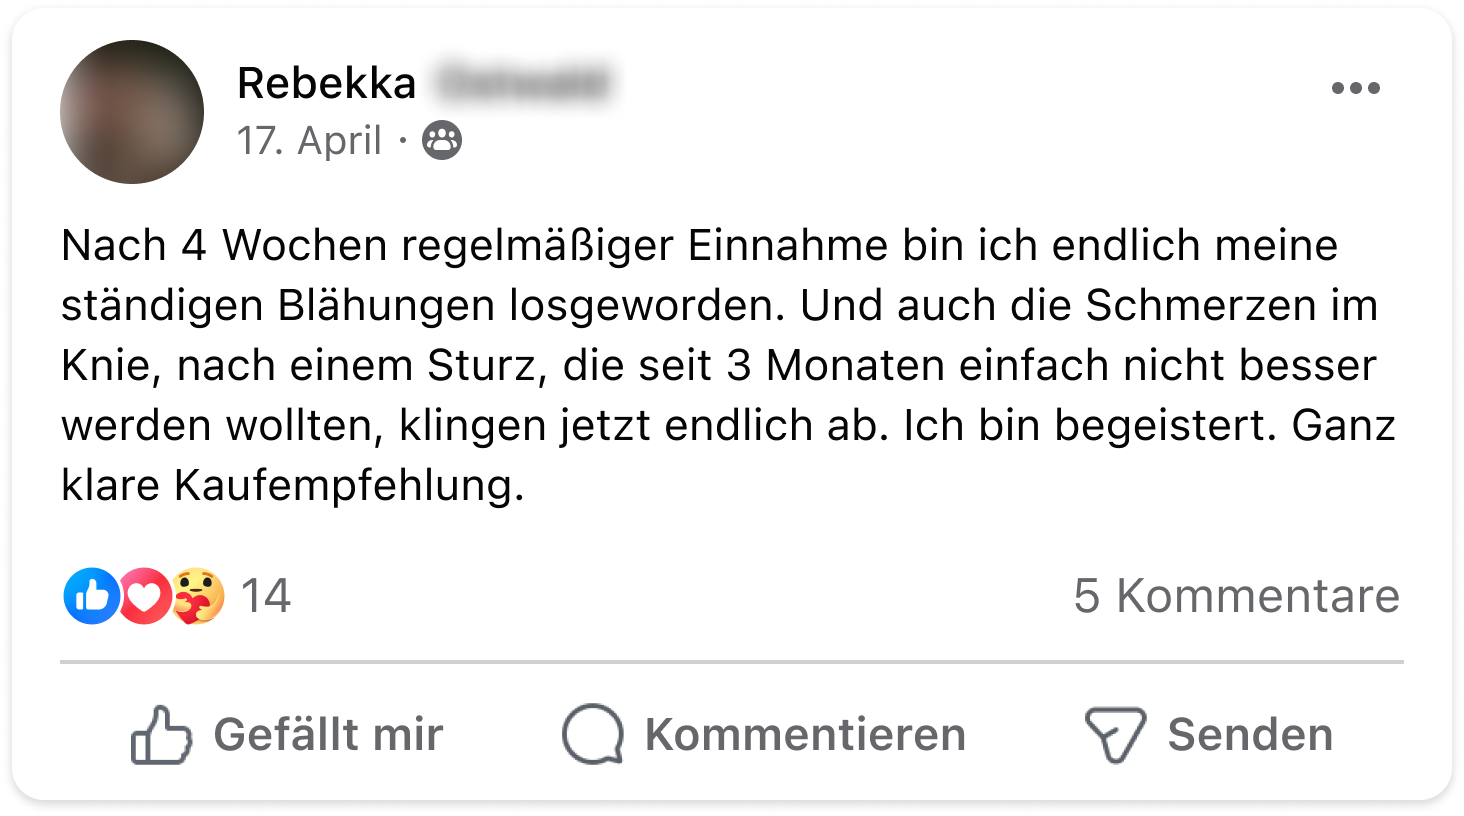Click the first line of the post text
Viewport: 1464px width, 816px height.
(698, 245)
